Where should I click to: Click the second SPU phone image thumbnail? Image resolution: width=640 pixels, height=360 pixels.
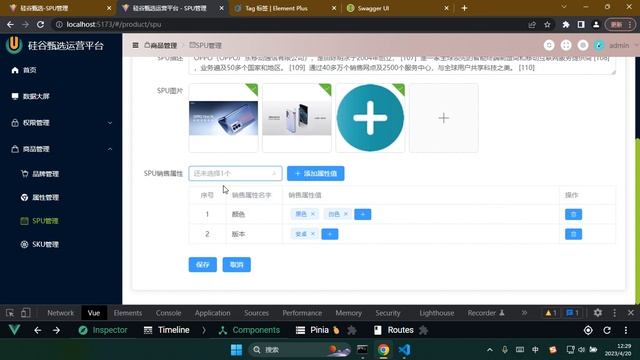[297, 118]
